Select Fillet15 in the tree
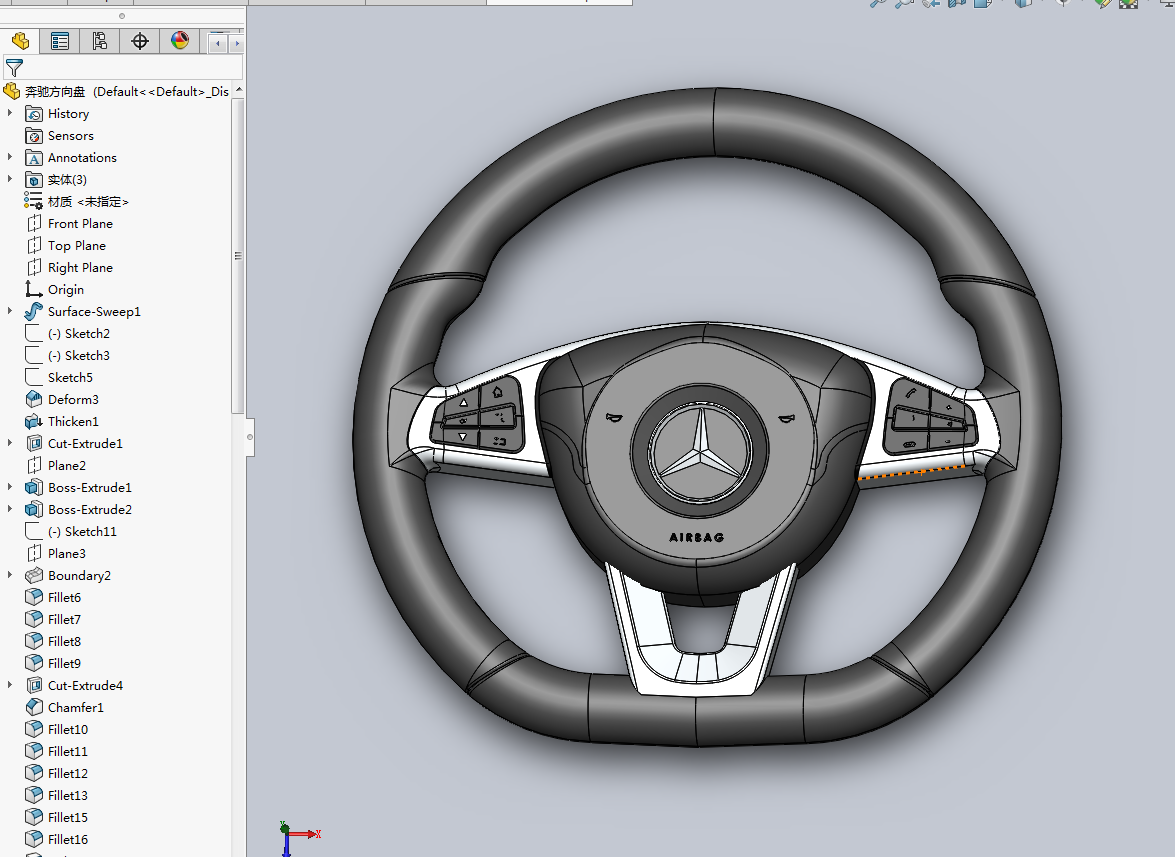Image resolution: width=1175 pixels, height=857 pixels. 67,817
